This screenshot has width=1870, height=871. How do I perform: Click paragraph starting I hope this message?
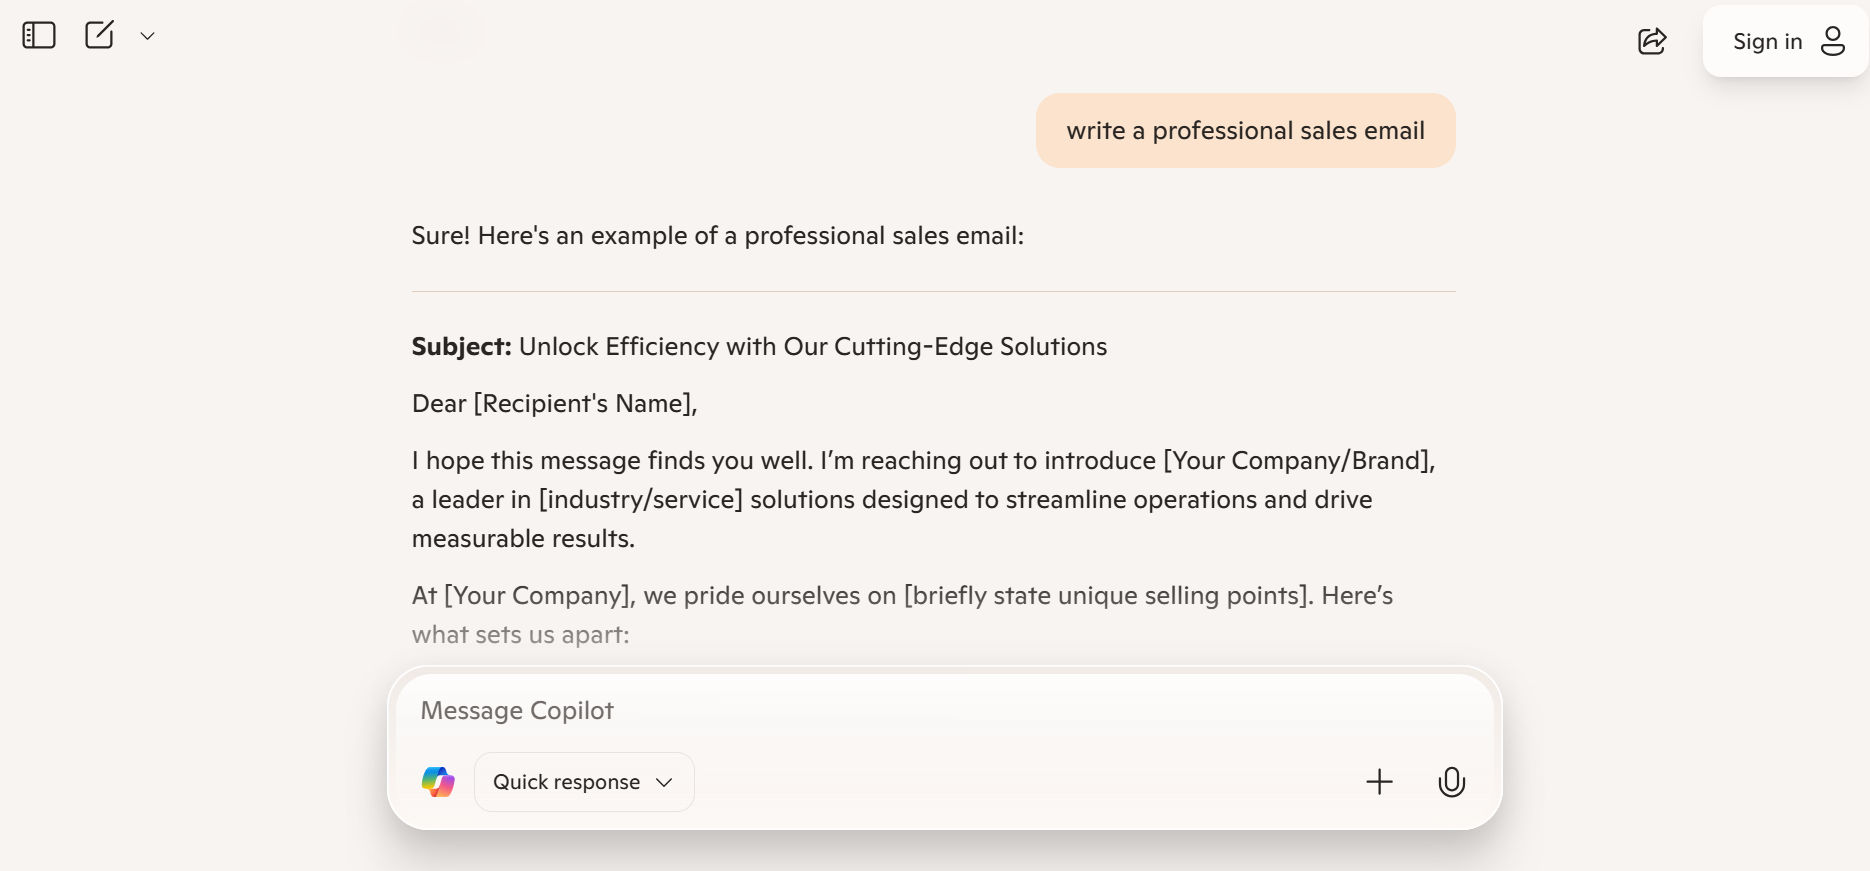click(x=924, y=499)
